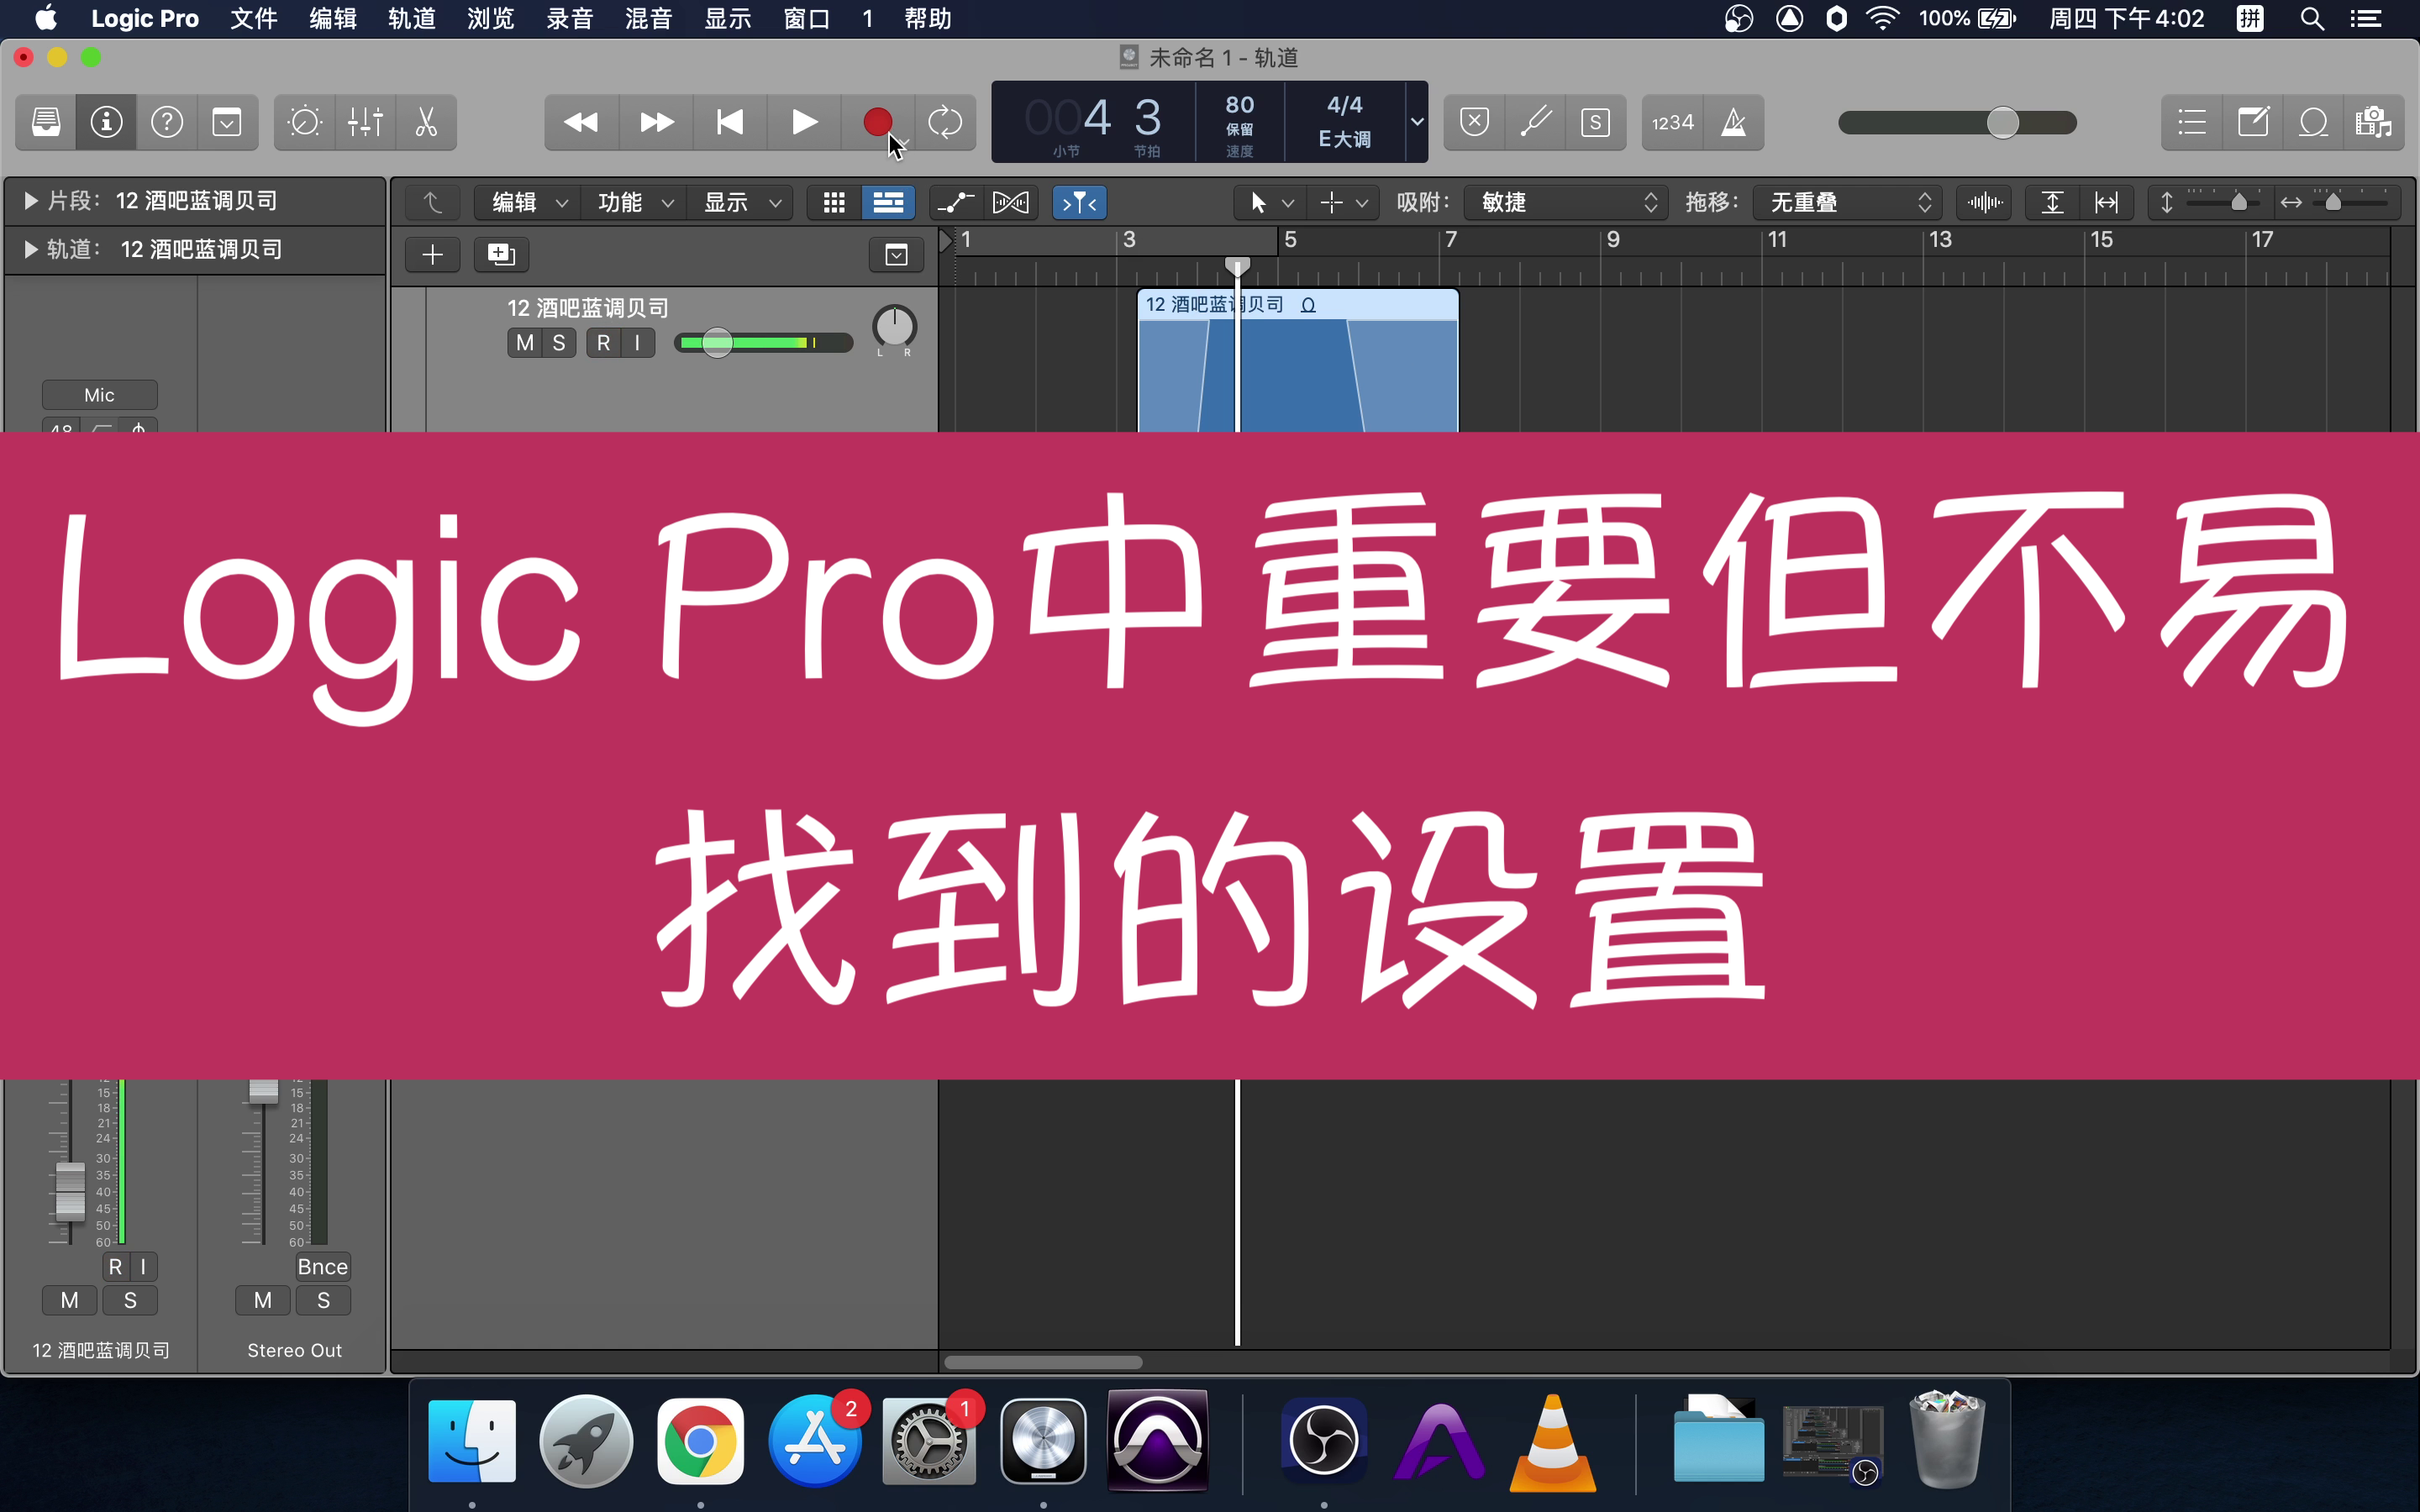The height and width of the screenshot is (1512, 2420).
Task: Toggle Catch Playhead button
Action: tap(1079, 202)
